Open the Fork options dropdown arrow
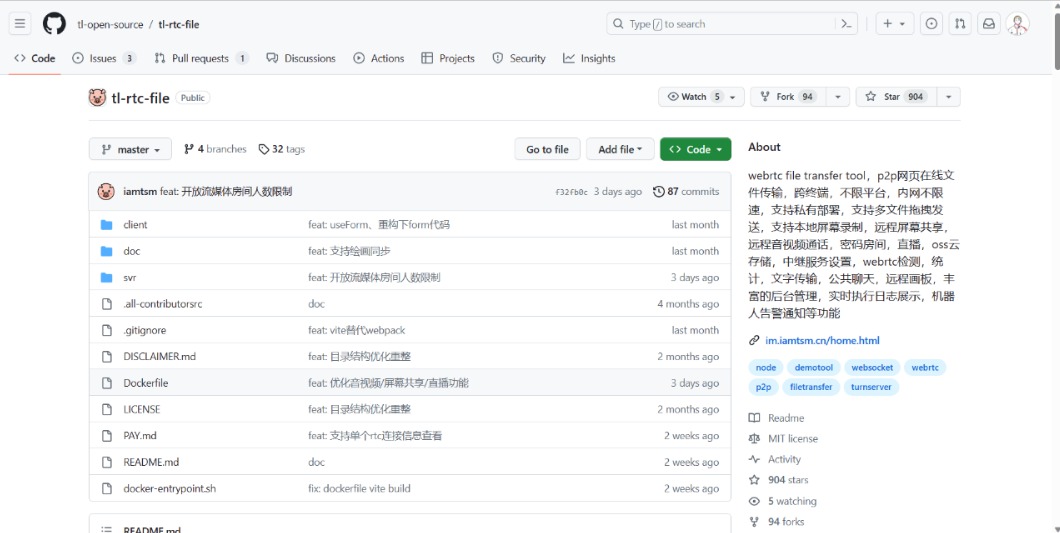The height and width of the screenshot is (533, 1060). 838,97
